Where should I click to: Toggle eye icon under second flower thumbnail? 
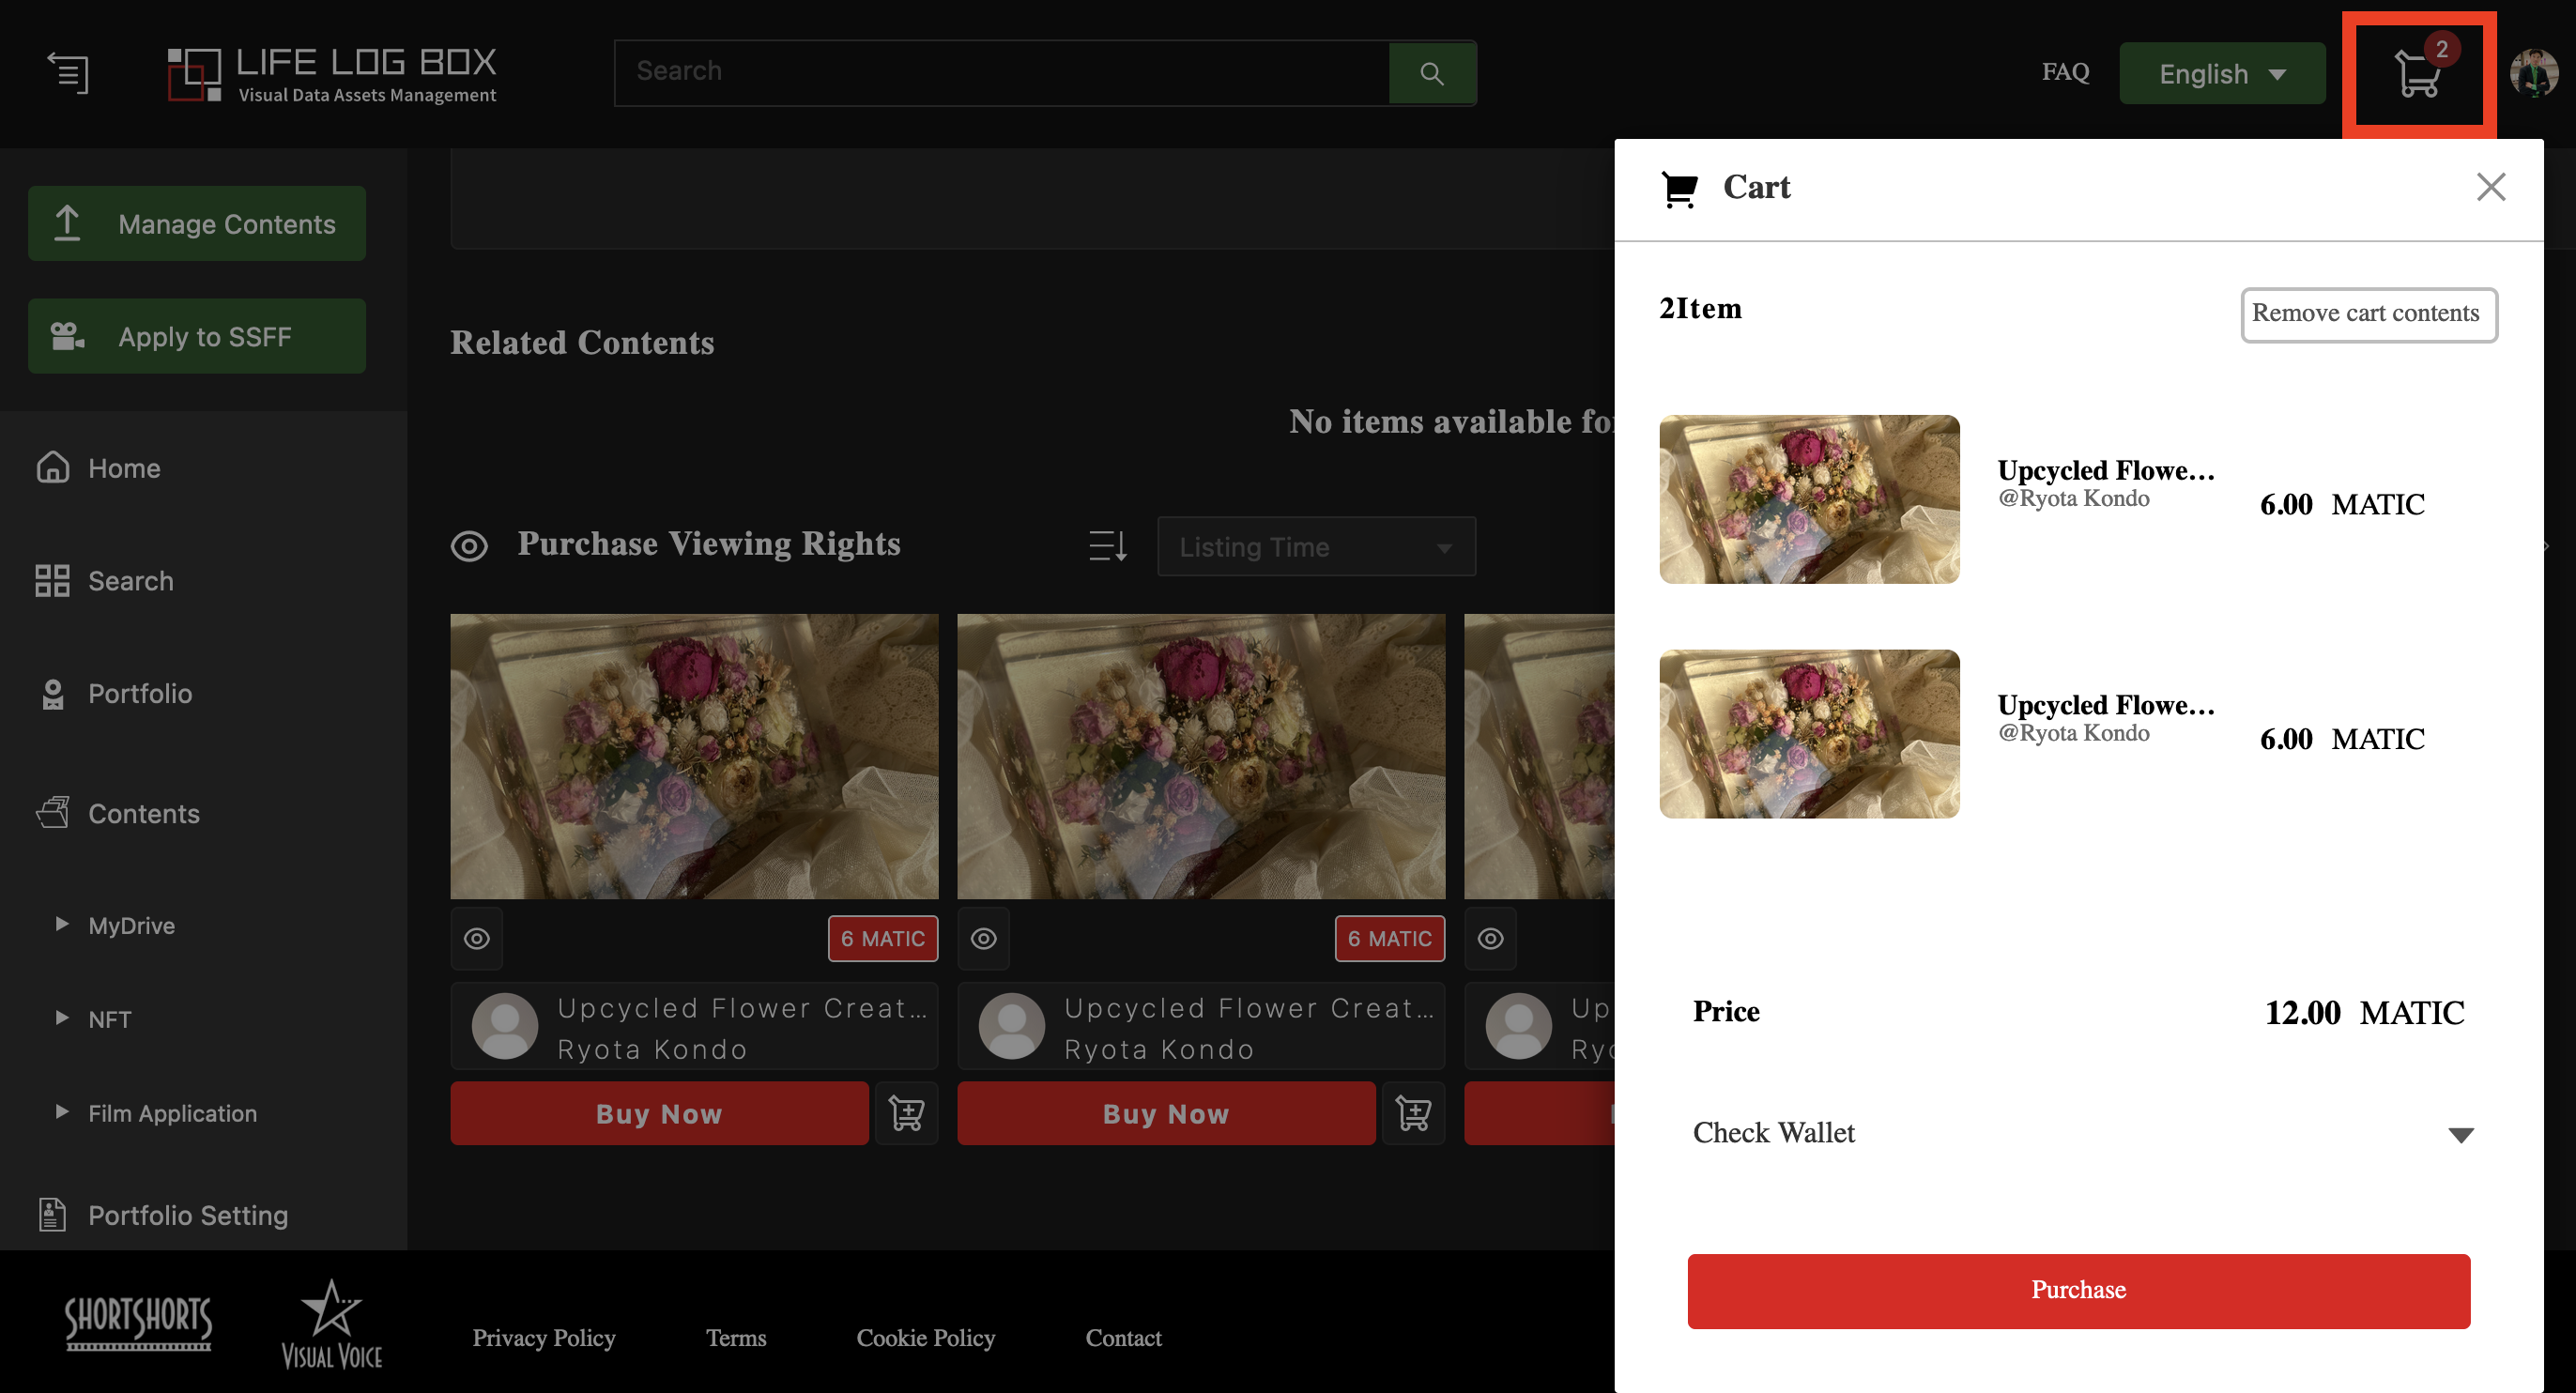[x=984, y=938]
